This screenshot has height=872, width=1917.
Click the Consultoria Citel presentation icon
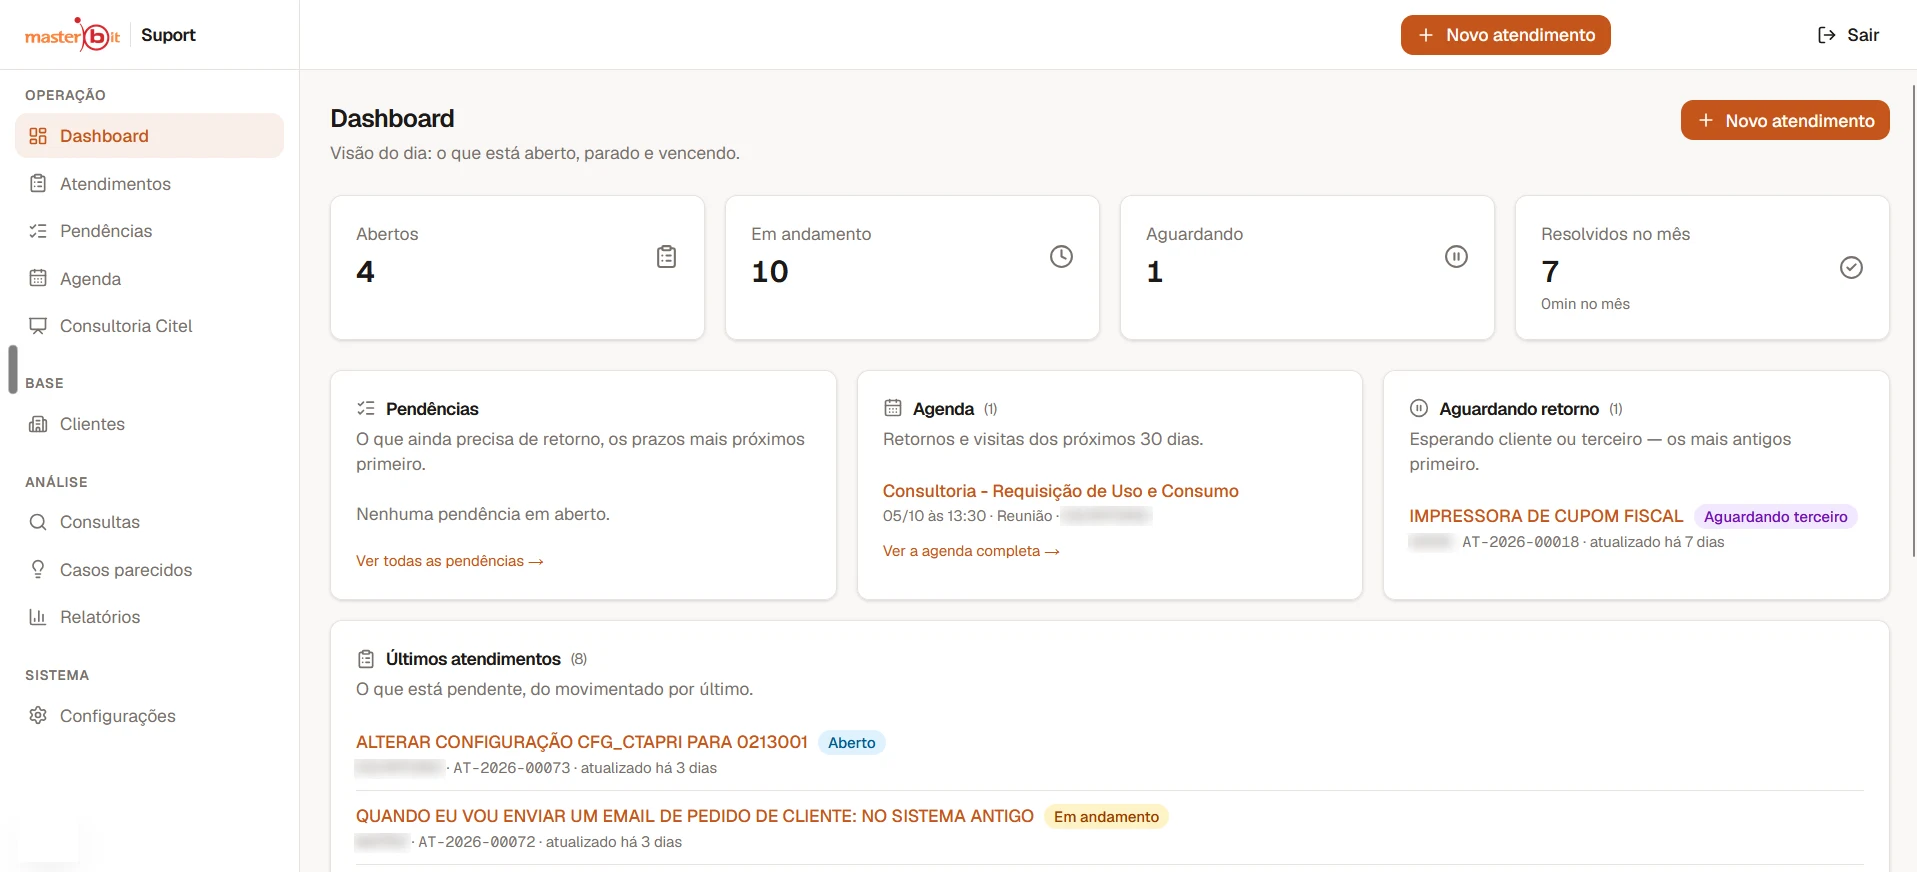[x=38, y=326]
